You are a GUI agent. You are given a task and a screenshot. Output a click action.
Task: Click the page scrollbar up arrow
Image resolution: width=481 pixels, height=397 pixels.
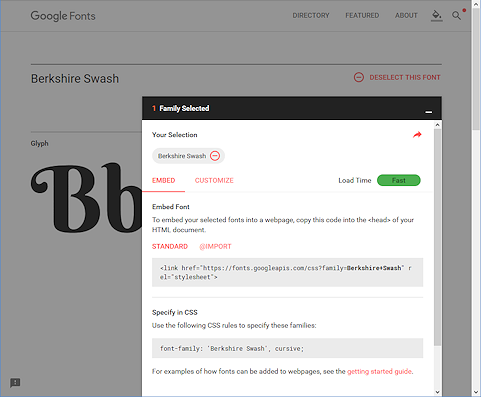pyautogui.click(x=476, y=4)
